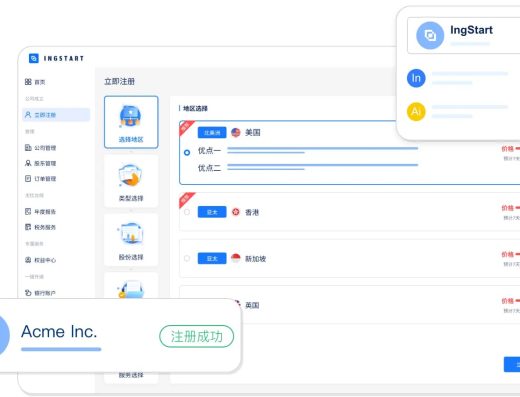The height and width of the screenshot is (397, 520).
Task: Select the 股份选择 step card
Action: pyautogui.click(x=131, y=240)
